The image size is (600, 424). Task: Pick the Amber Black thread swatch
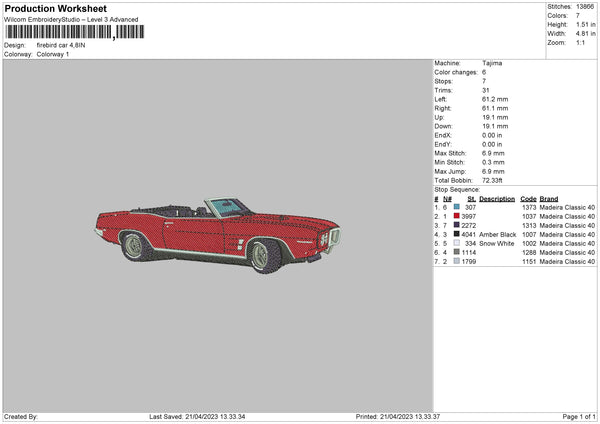(x=456, y=234)
